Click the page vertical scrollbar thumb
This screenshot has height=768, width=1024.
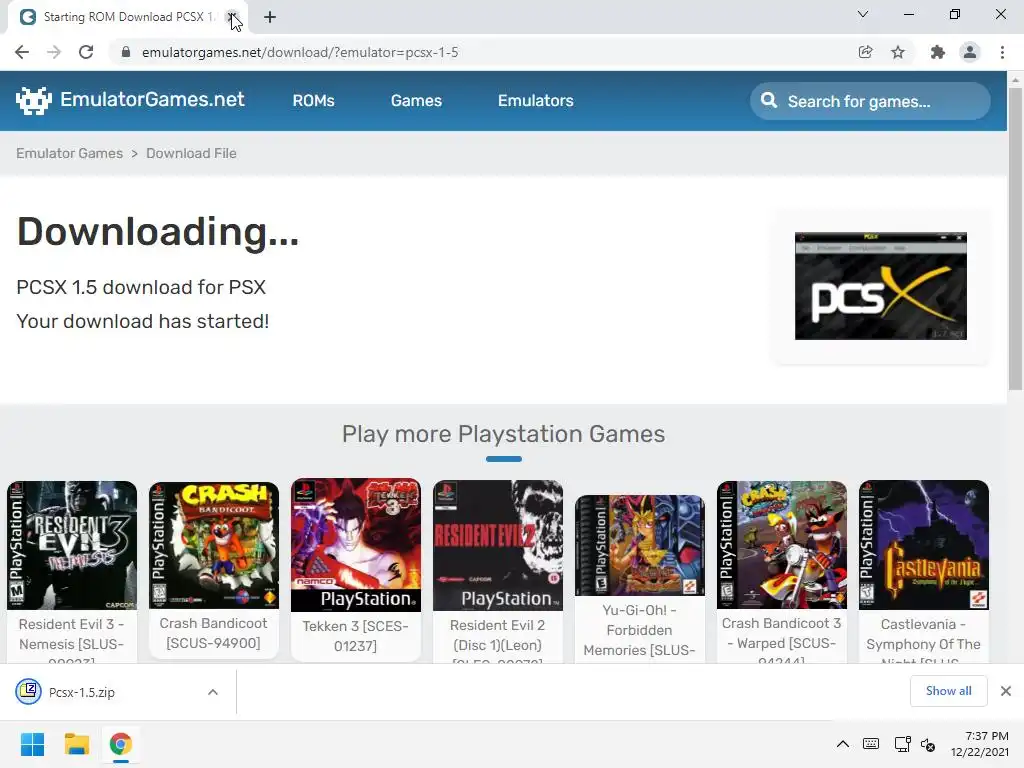tap(1015, 238)
